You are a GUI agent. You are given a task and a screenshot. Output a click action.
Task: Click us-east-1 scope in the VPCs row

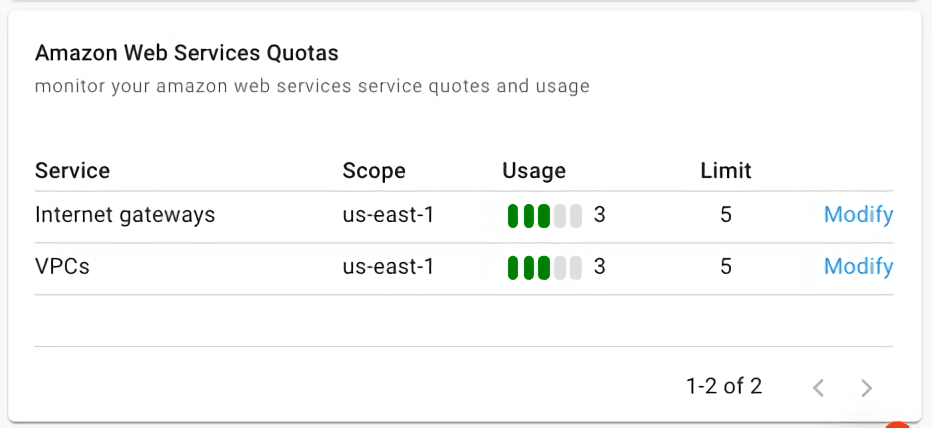click(x=388, y=267)
